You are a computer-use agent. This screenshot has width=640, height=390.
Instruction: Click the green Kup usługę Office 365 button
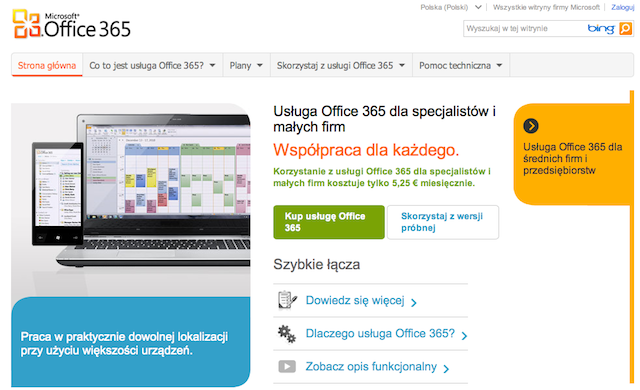coord(329,222)
